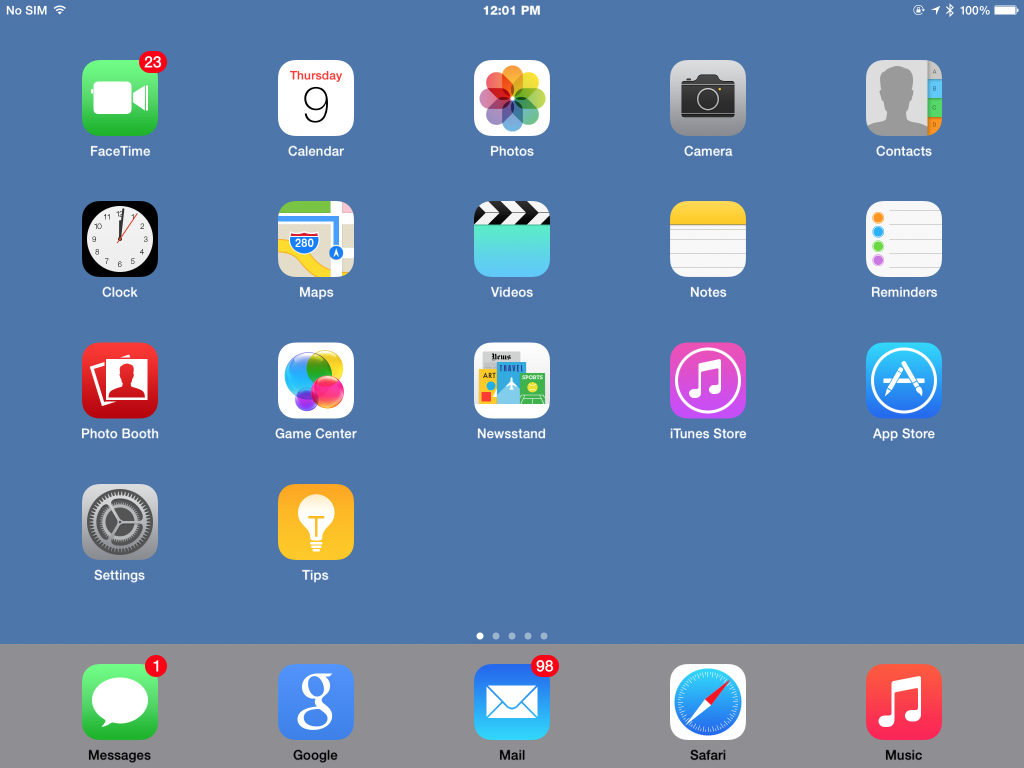Tap the 1 badge on Messages

point(156,666)
